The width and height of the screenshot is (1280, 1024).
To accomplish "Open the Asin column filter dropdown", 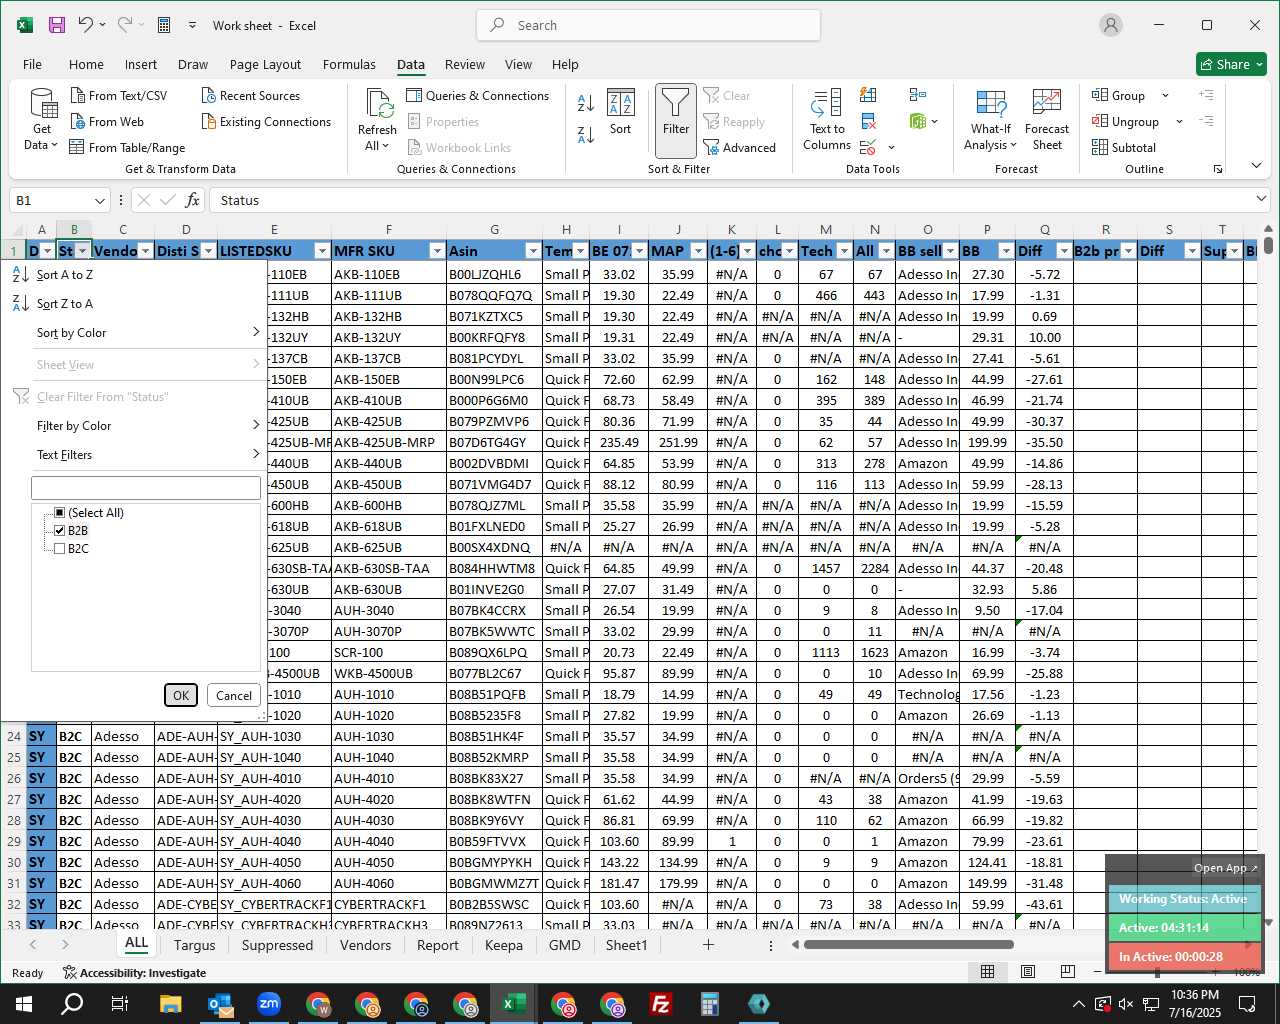I will pyautogui.click(x=533, y=251).
